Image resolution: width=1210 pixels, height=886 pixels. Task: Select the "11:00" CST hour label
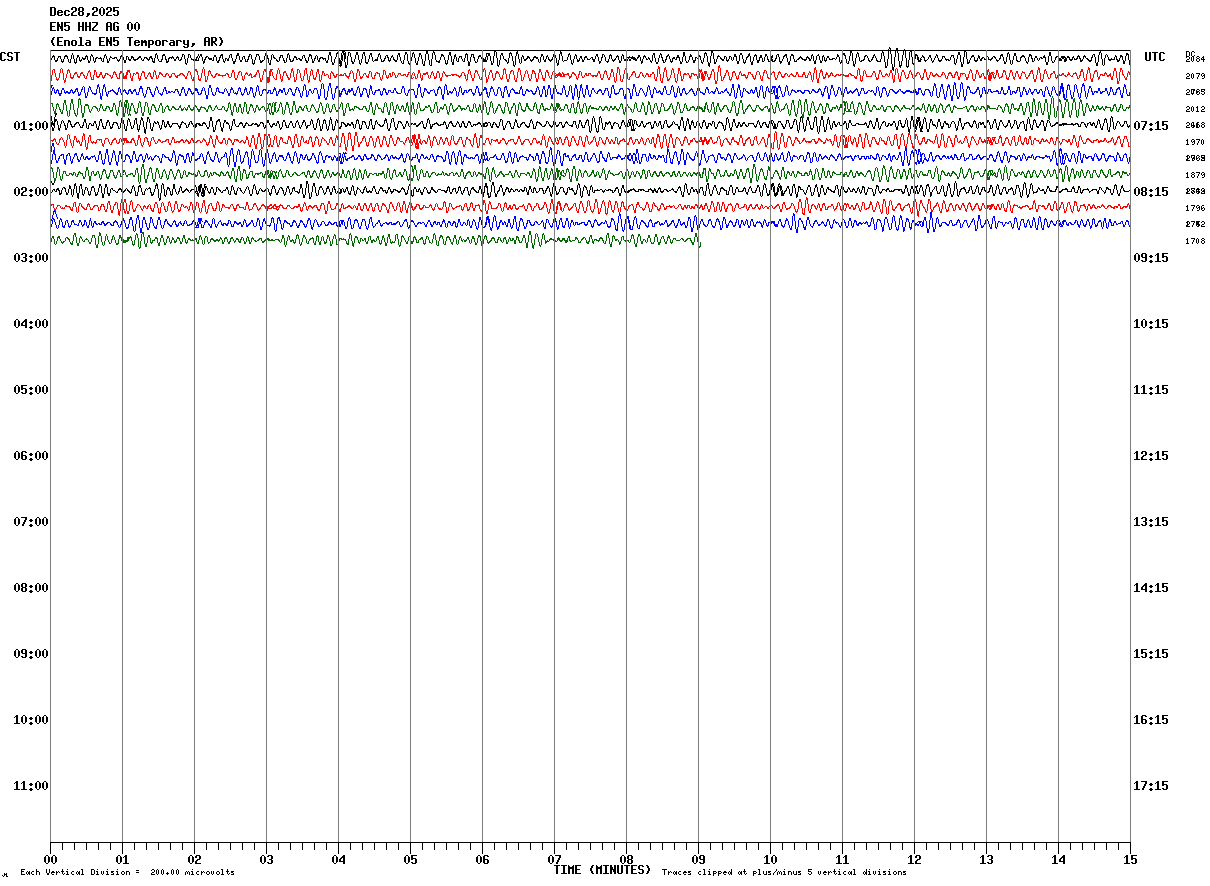(x=31, y=786)
